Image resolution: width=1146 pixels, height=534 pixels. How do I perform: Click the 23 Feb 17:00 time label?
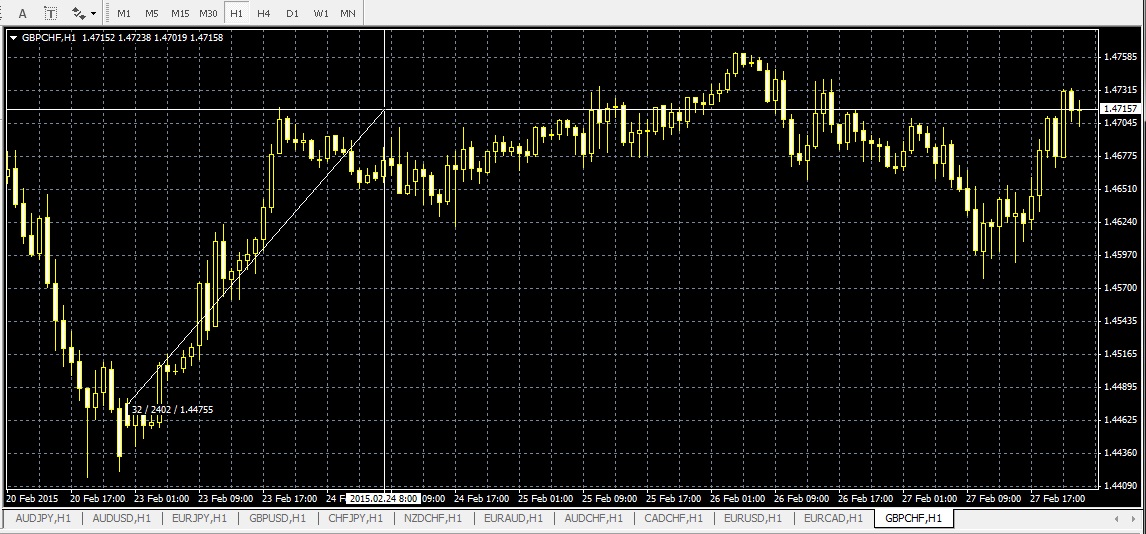pos(290,498)
